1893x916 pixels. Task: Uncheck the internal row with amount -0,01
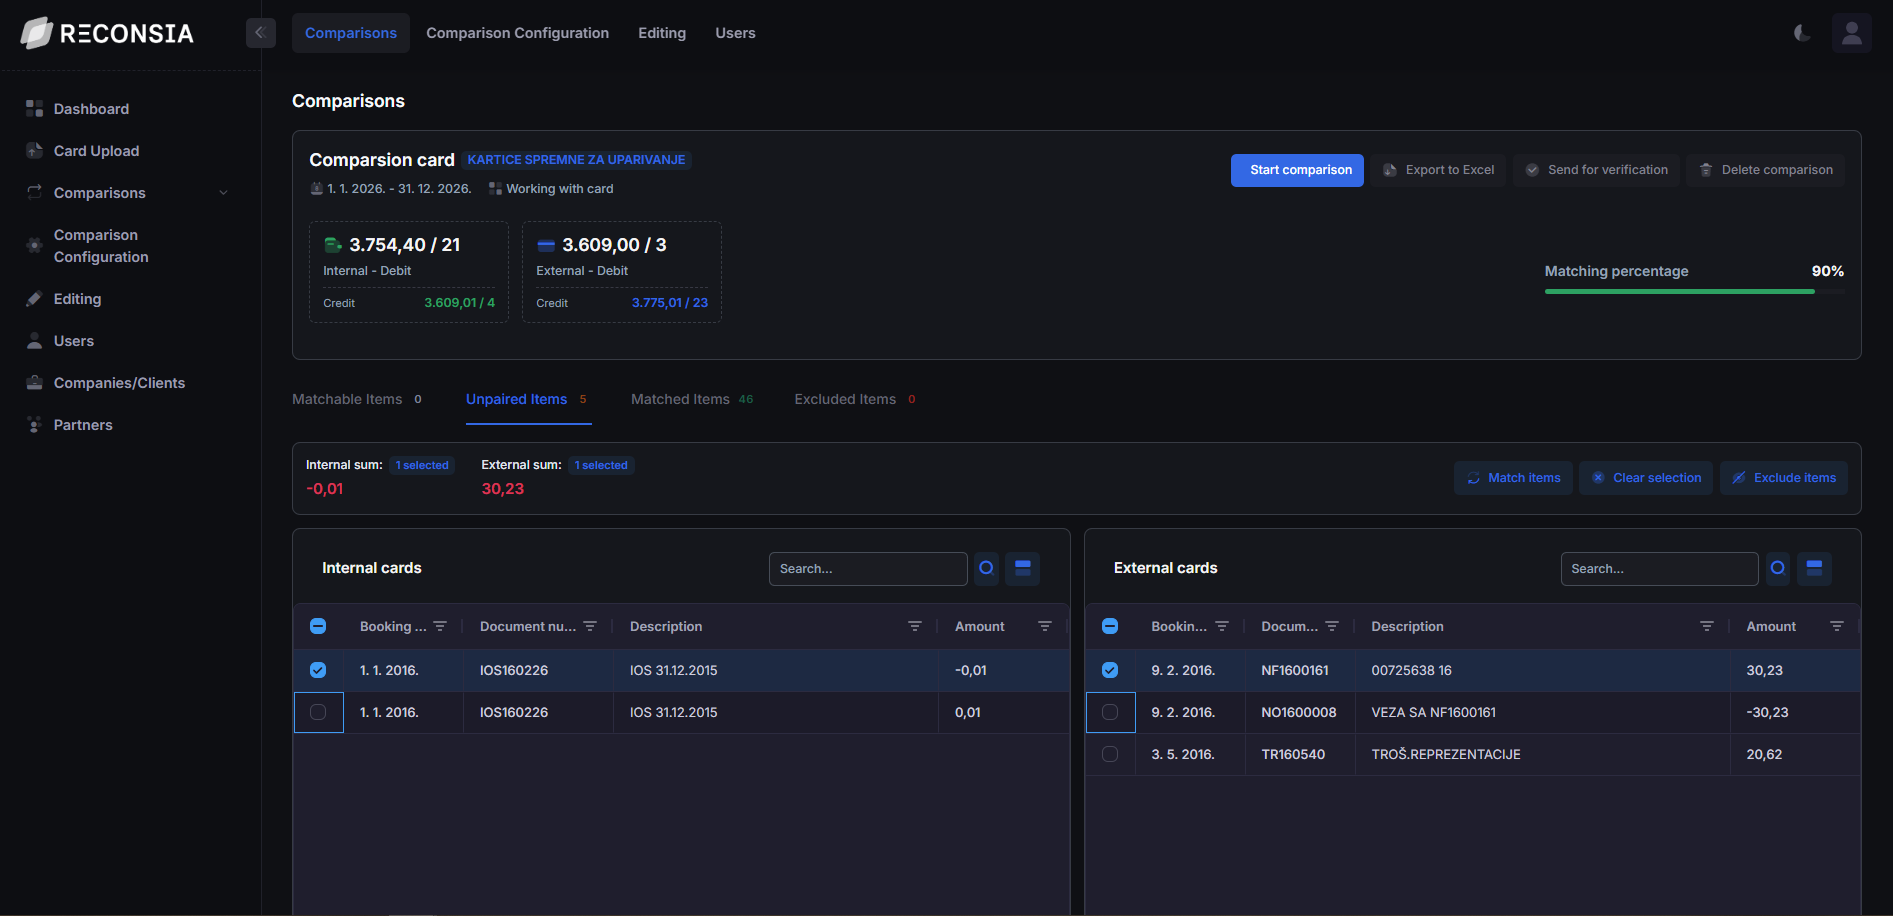click(318, 670)
